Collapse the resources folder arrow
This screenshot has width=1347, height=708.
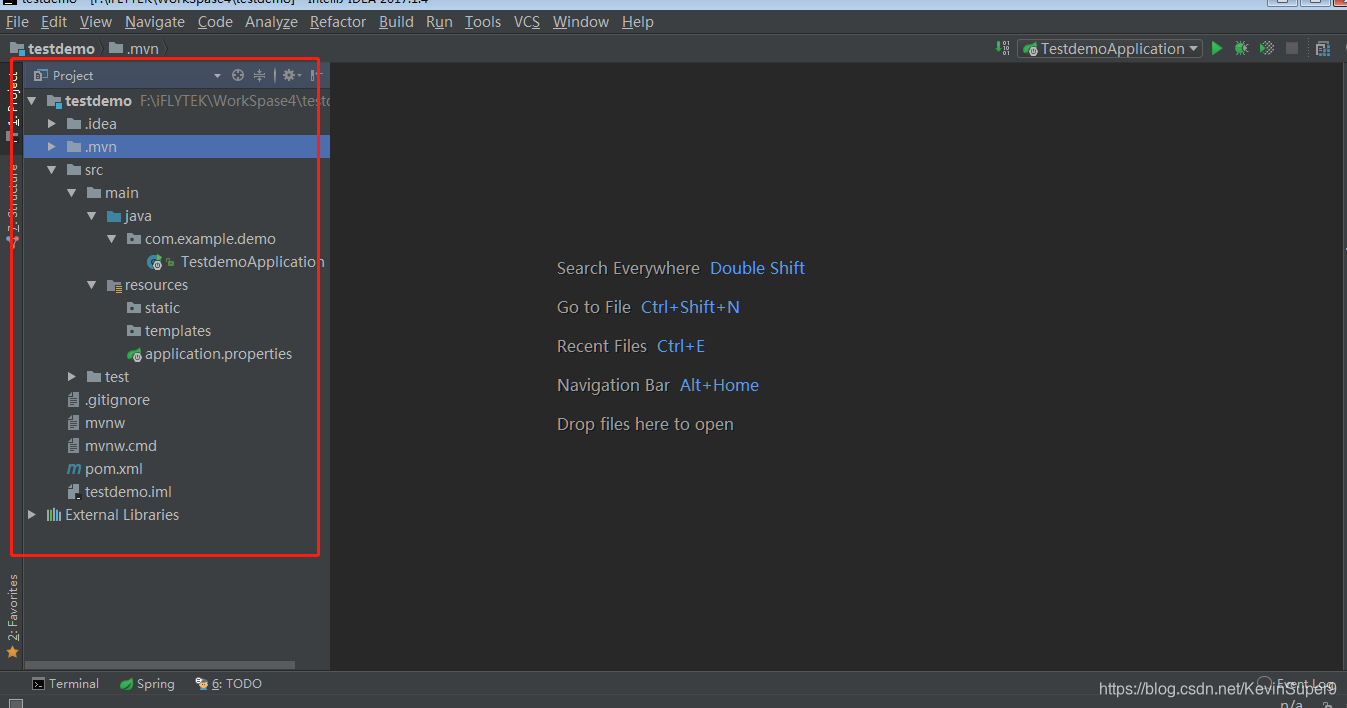[x=92, y=285]
